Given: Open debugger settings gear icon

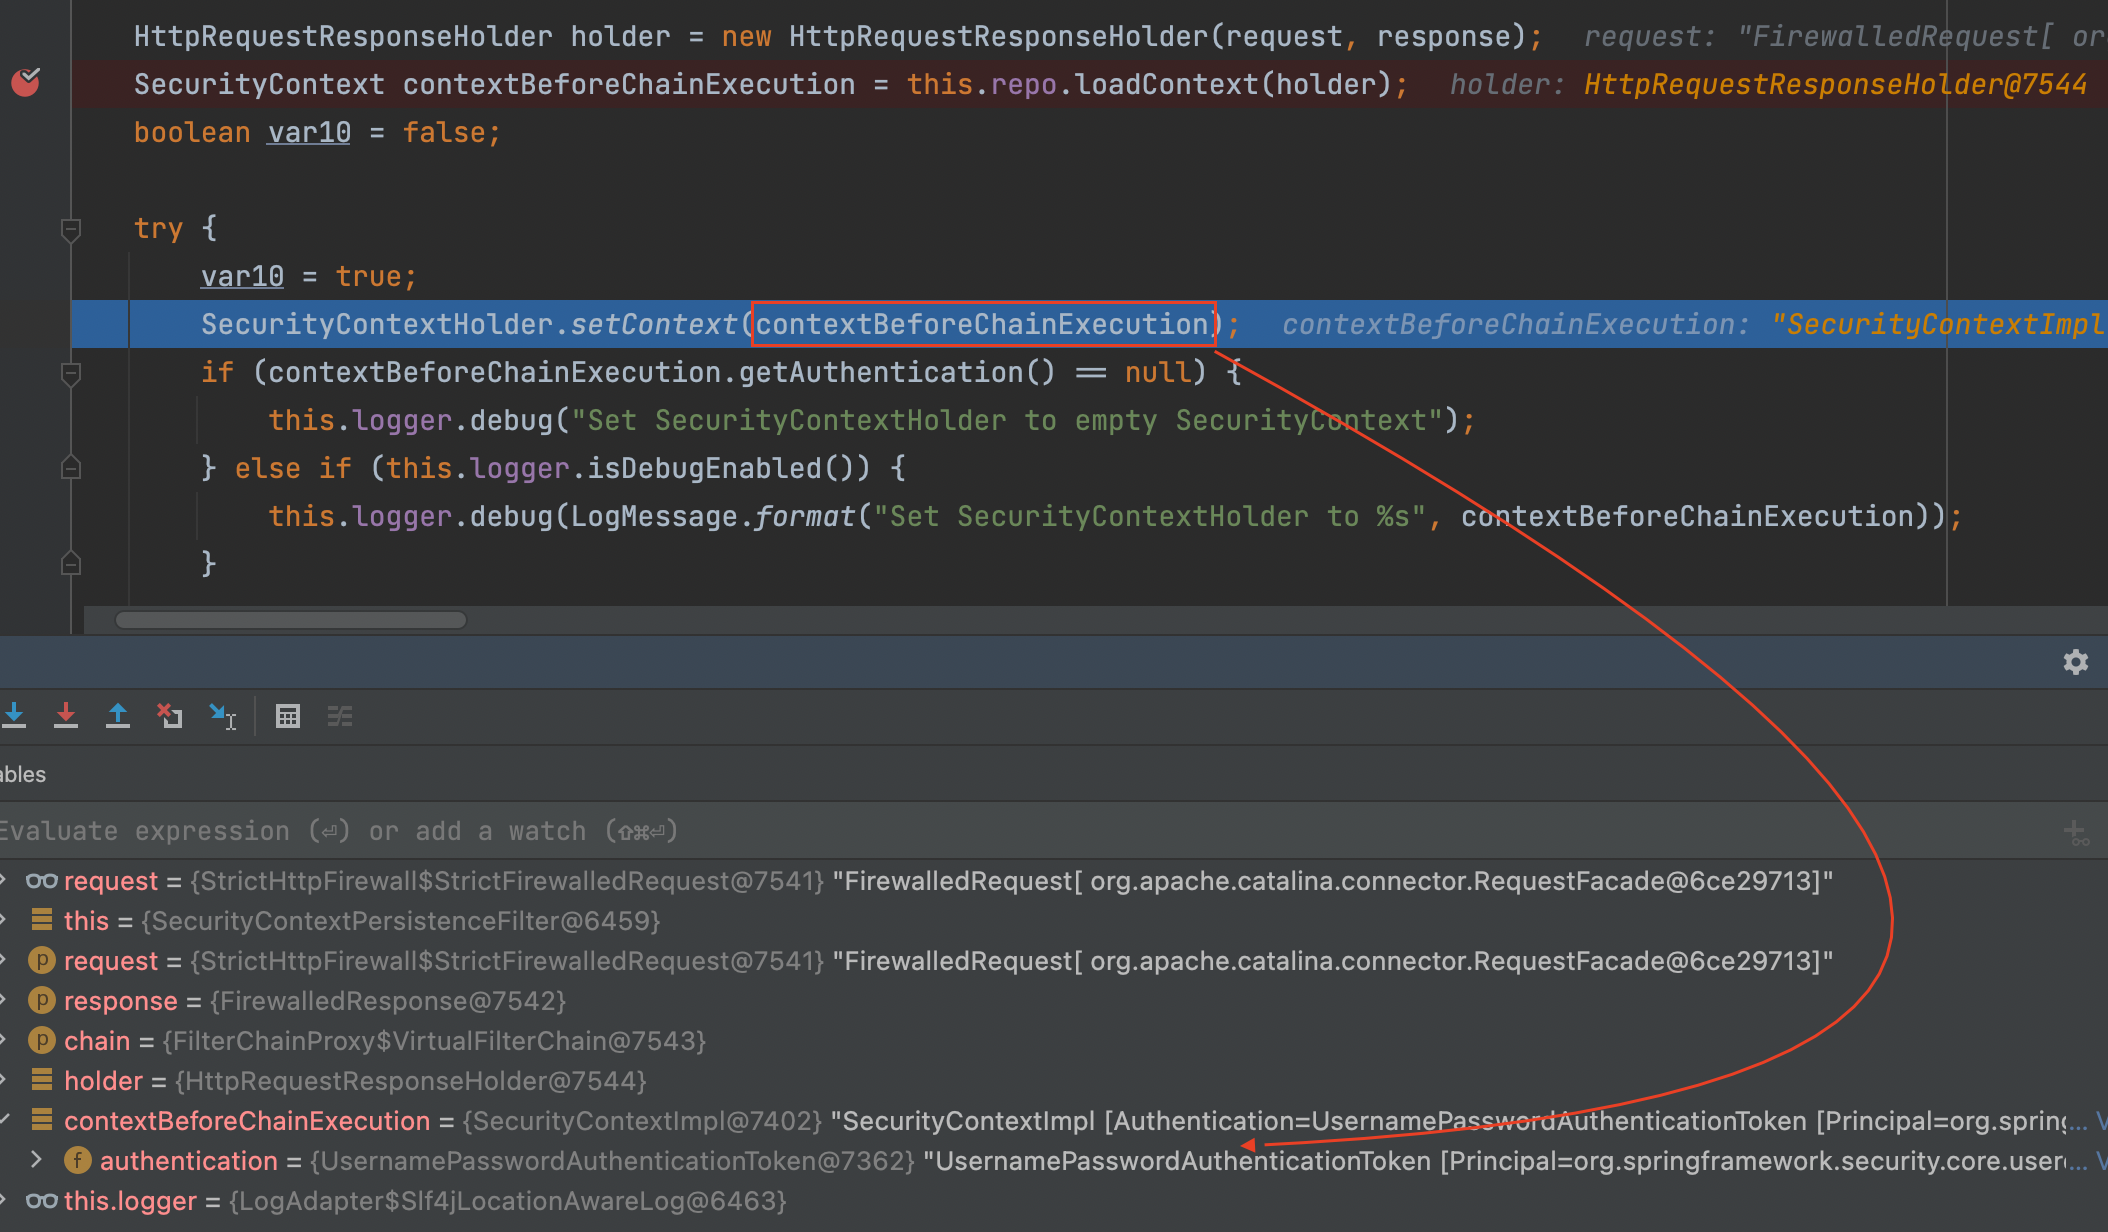Looking at the screenshot, I should (2076, 662).
